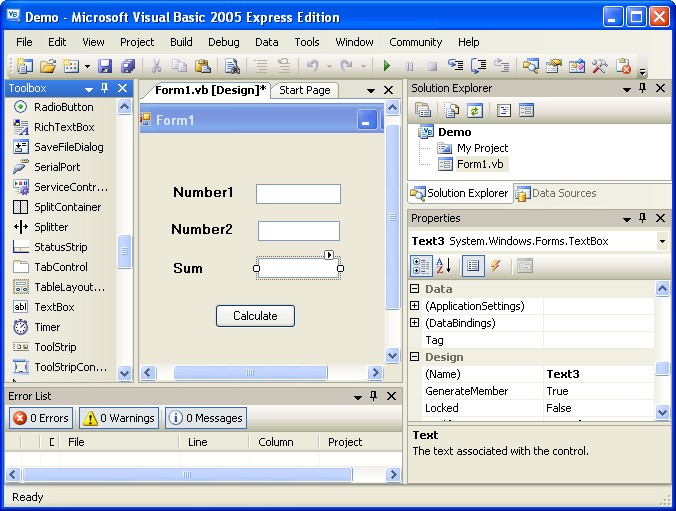Viewport: 676px width, 511px height.
Task: Collapse the Design category in Properties
Action: [414, 357]
